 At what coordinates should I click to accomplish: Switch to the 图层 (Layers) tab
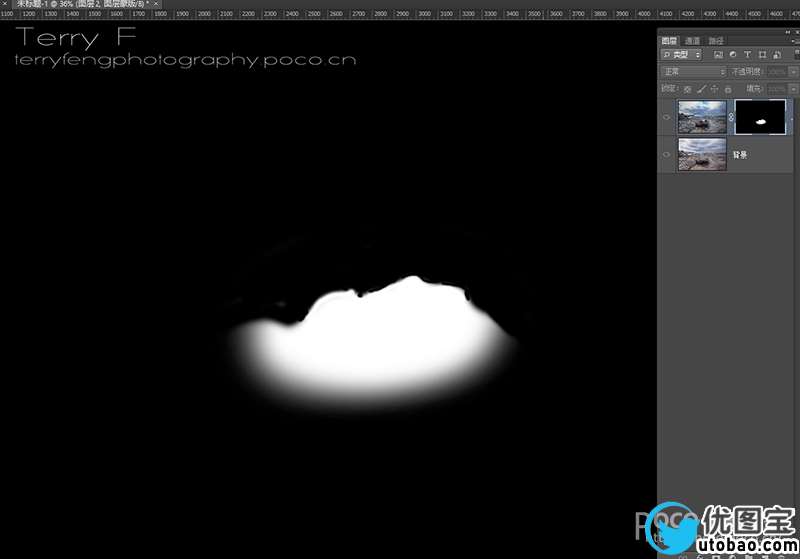click(669, 41)
